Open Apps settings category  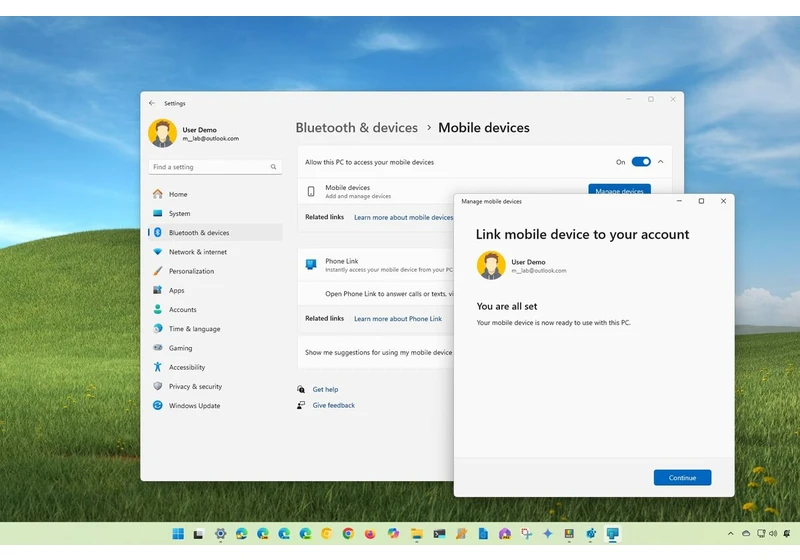215,290
